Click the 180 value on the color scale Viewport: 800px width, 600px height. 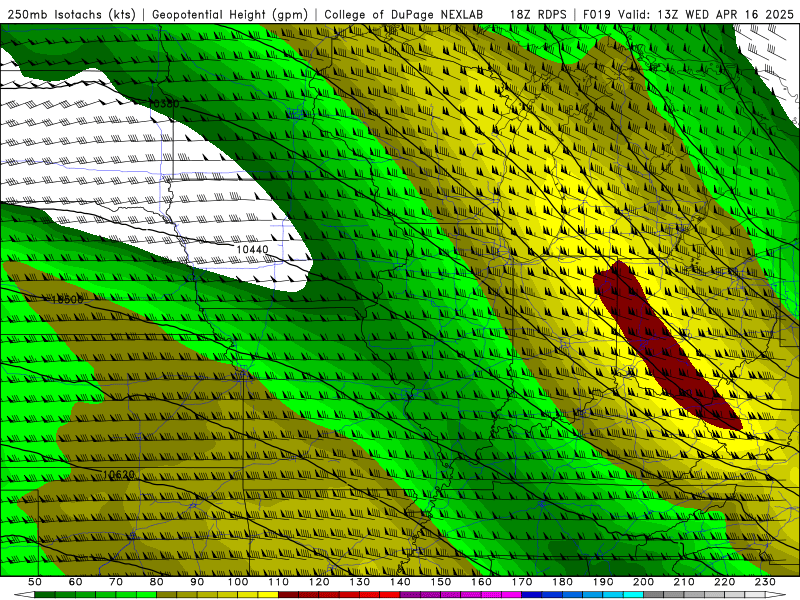tap(562, 582)
